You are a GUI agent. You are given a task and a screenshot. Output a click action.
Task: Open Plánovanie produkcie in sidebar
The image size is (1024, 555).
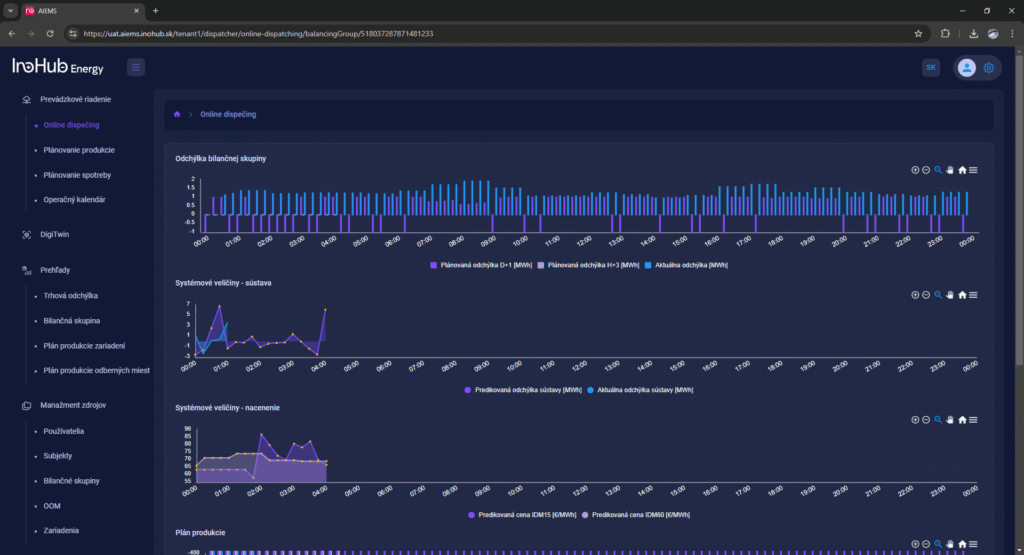(x=79, y=150)
